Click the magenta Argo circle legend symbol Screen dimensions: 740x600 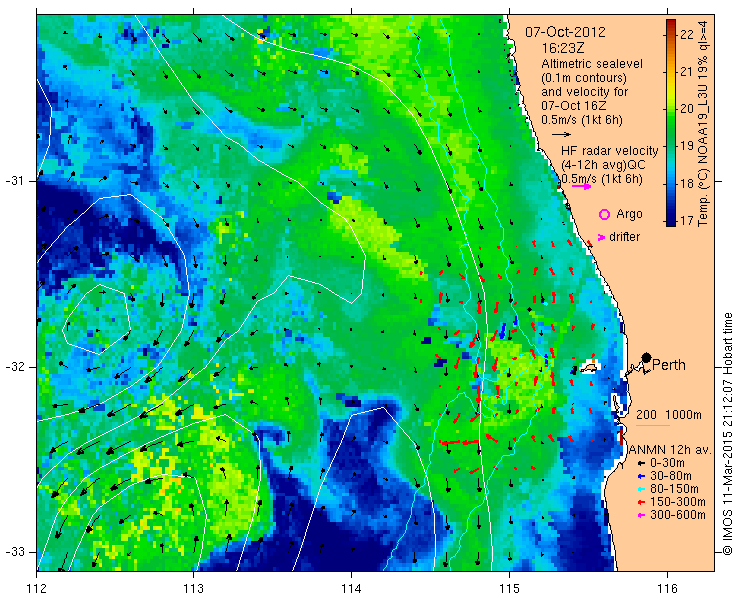click(604, 214)
